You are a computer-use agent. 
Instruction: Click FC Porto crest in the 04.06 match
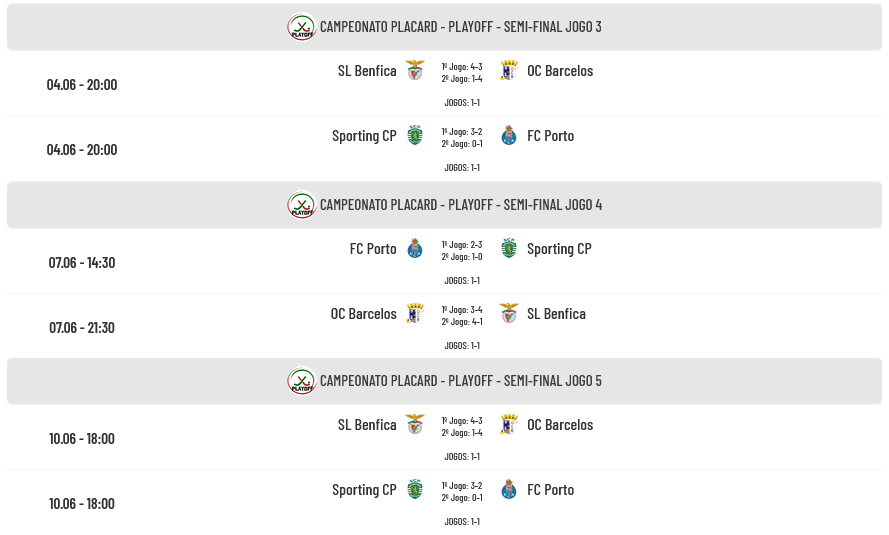tap(509, 135)
